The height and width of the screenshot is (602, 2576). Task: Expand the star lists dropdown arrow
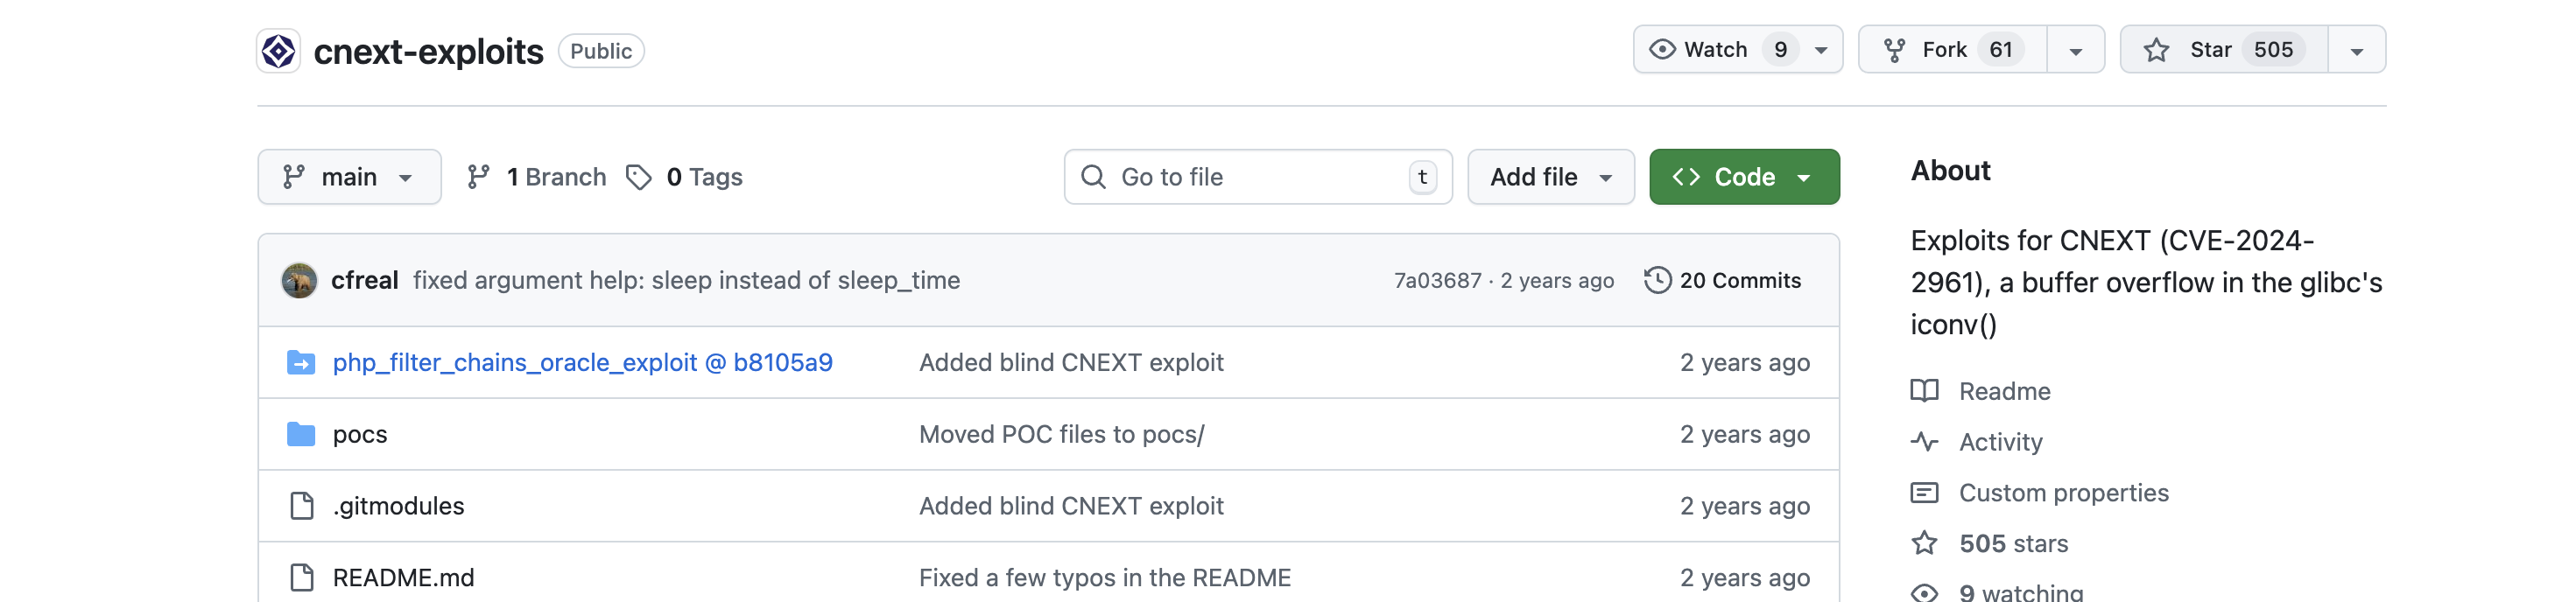[2356, 50]
